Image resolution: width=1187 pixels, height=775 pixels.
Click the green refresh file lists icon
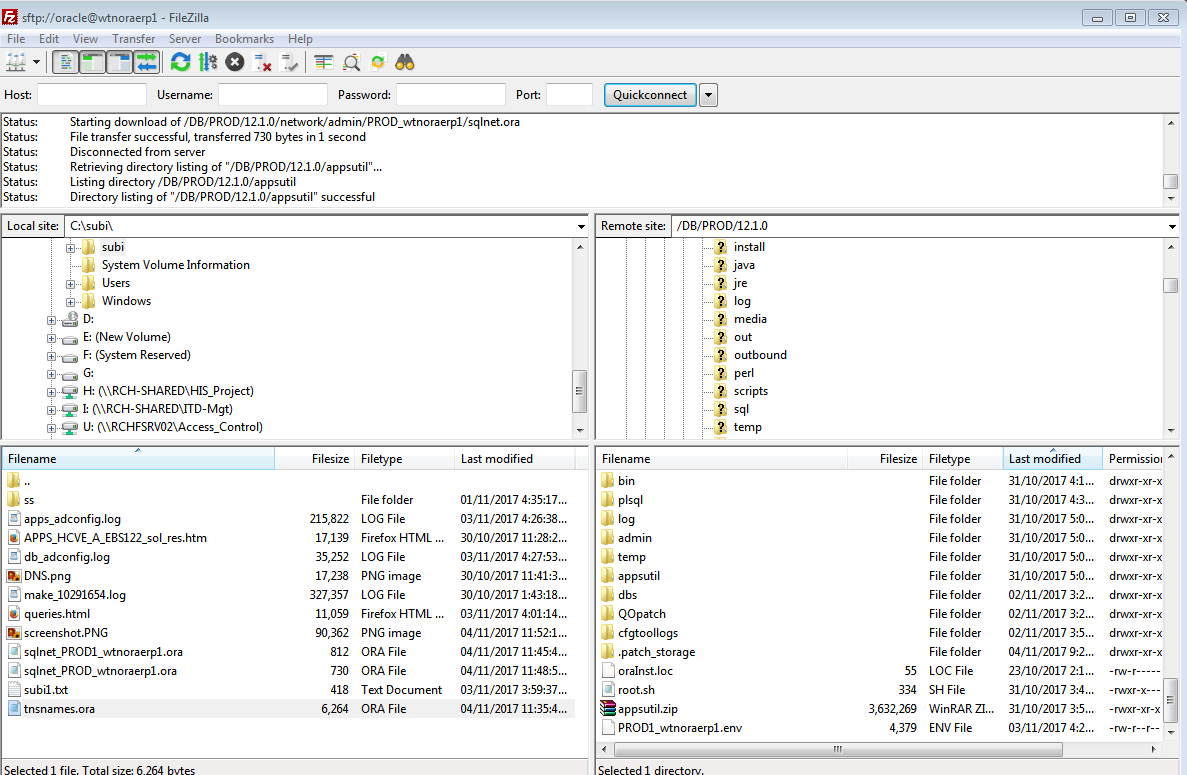(180, 62)
